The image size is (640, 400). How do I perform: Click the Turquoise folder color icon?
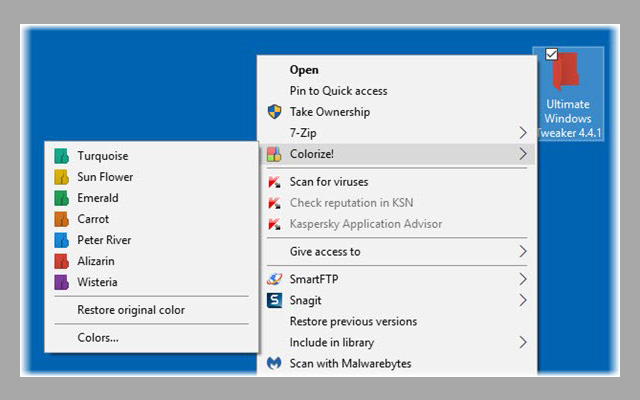tap(61, 156)
